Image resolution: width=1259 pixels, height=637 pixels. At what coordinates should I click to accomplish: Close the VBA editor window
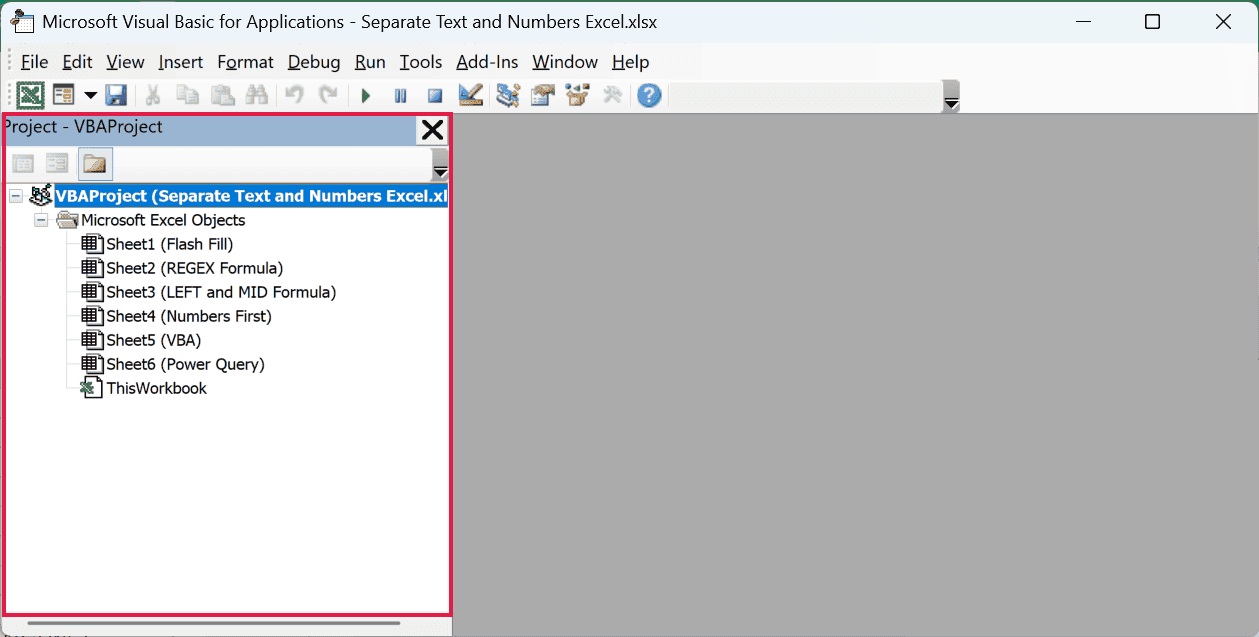coord(1222,22)
